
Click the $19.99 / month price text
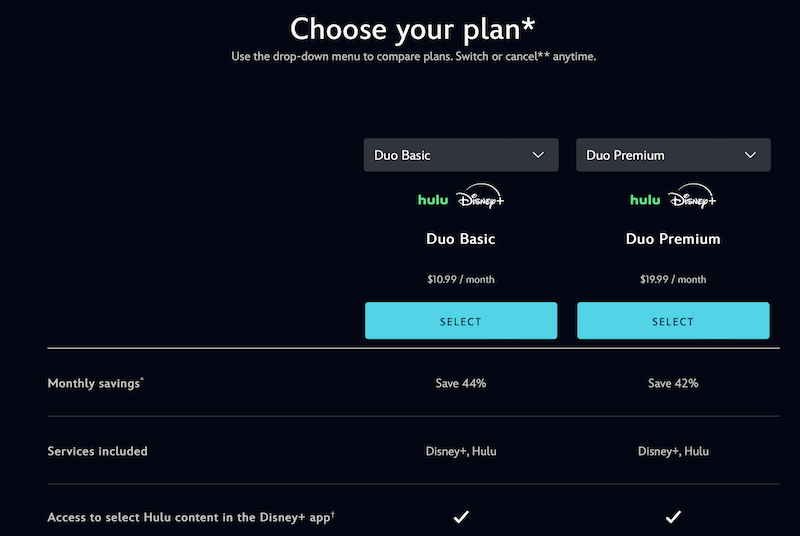[673, 279]
